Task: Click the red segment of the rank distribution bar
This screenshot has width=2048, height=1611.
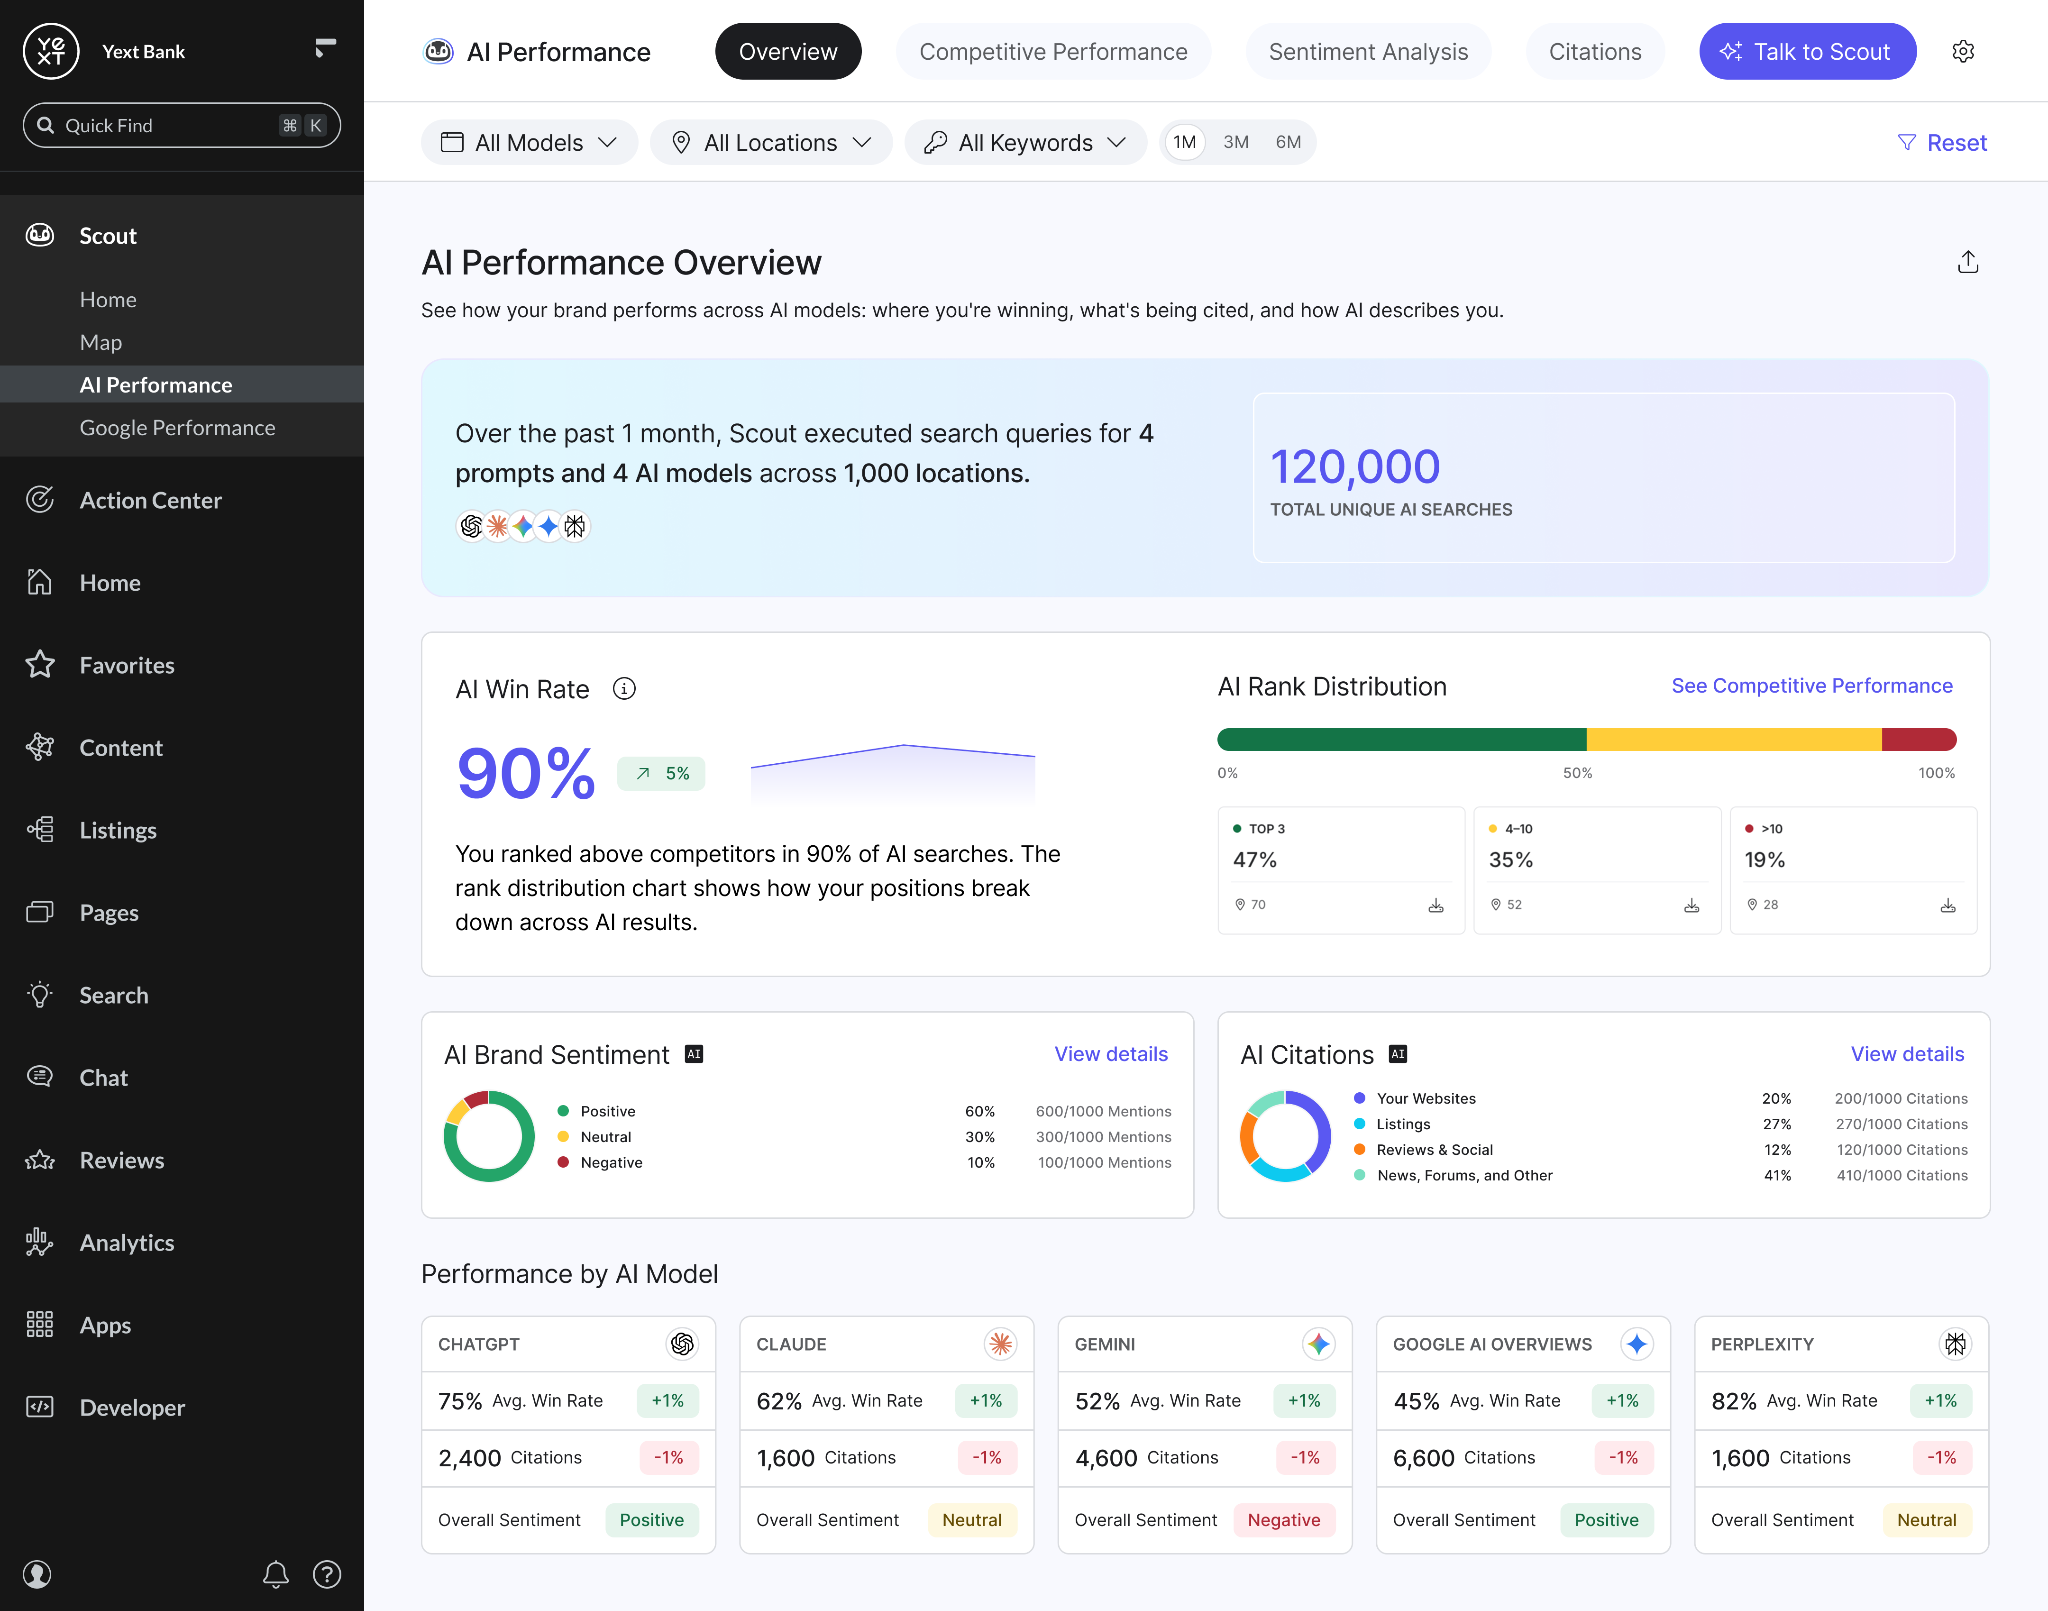Action: click(x=1919, y=740)
